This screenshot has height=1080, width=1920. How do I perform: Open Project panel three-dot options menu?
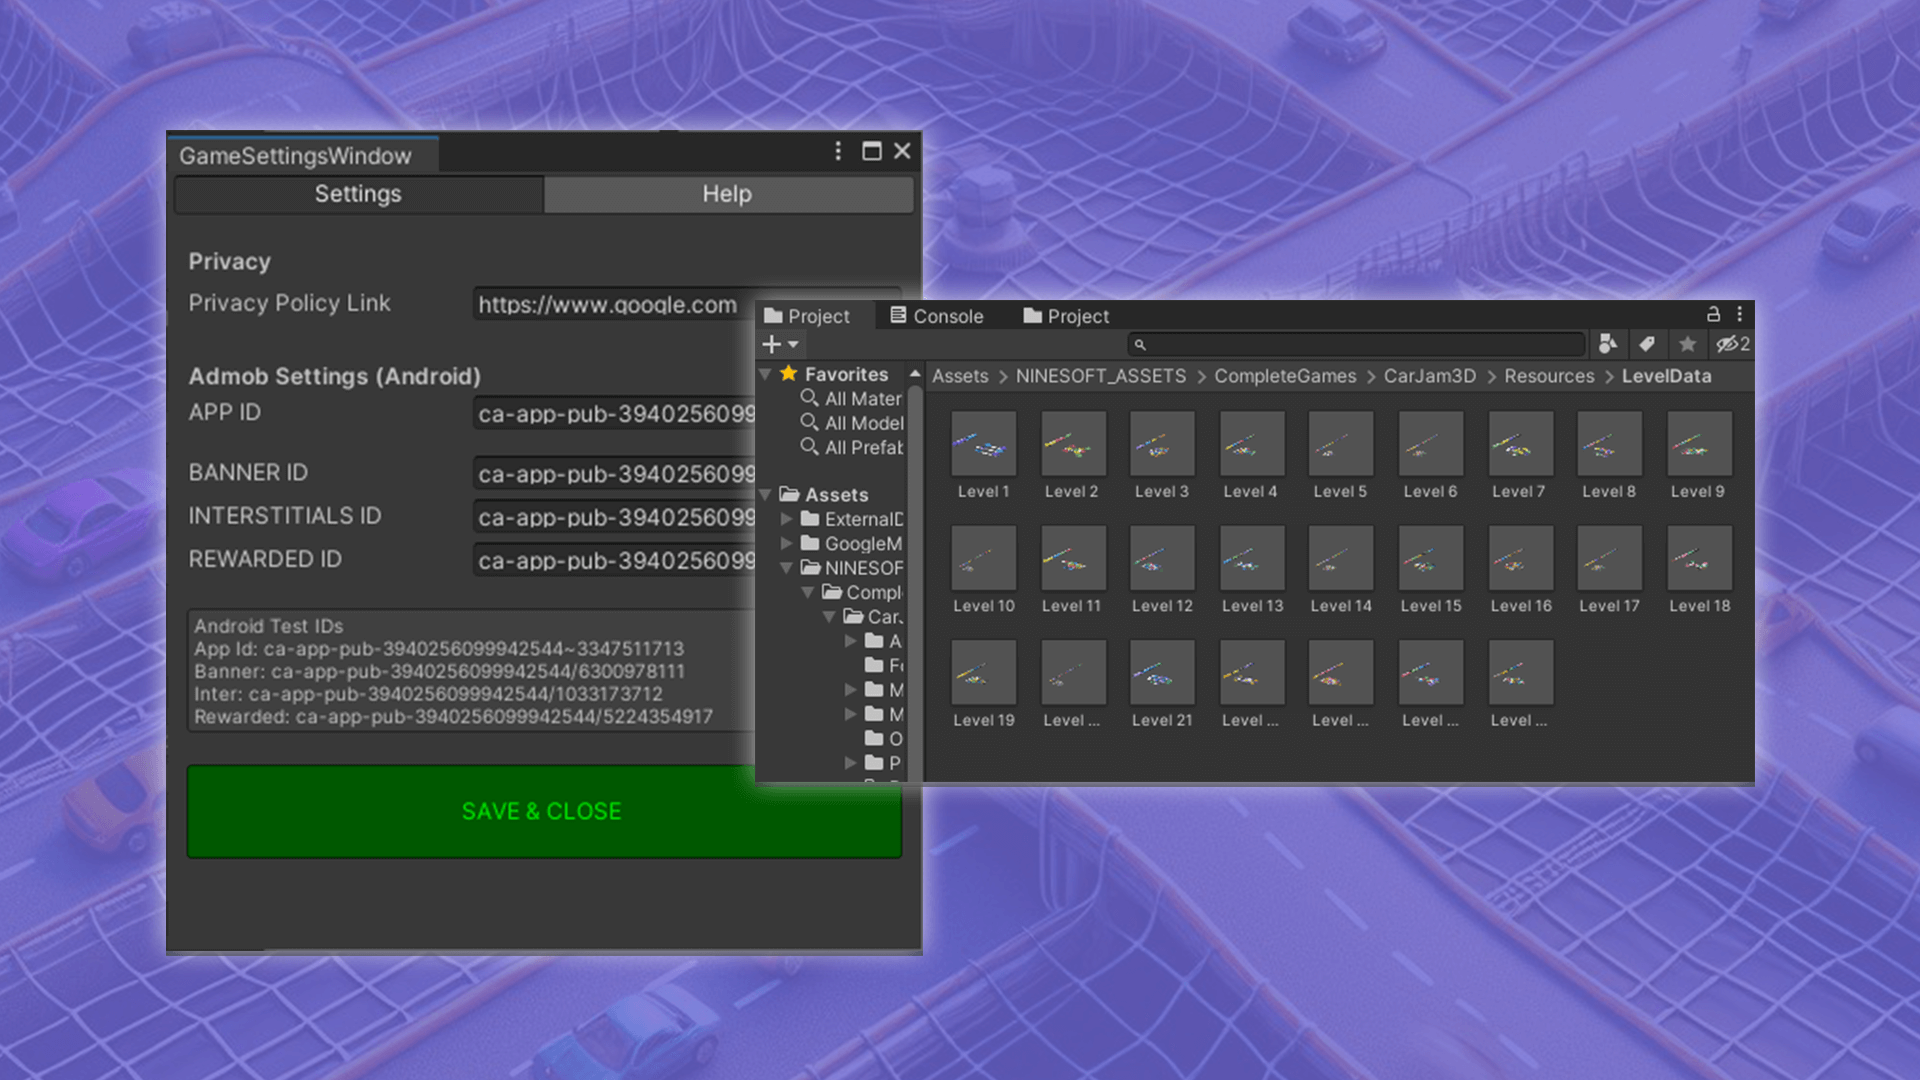point(1740,314)
